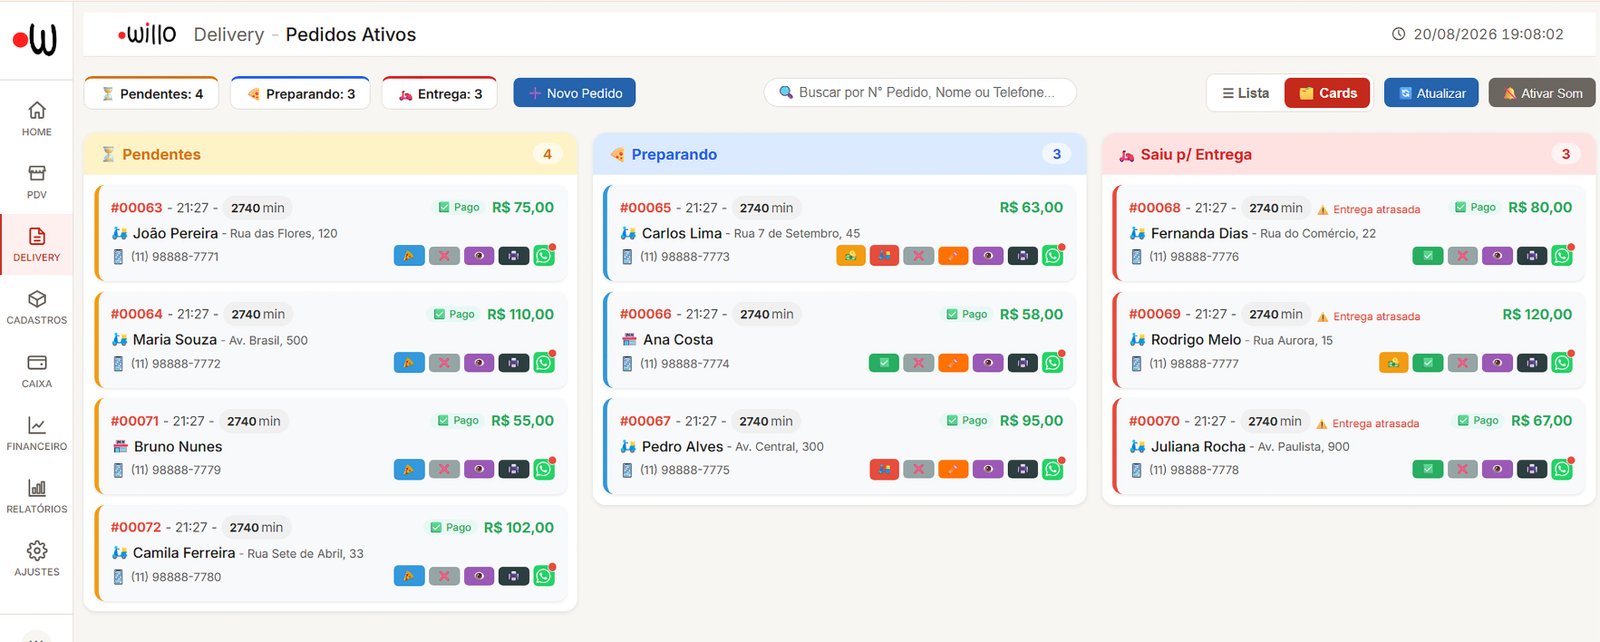Image resolution: width=1600 pixels, height=642 pixels.
Task: Open WhatsApp for Bruno Nunes order
Action: point(544,469)
